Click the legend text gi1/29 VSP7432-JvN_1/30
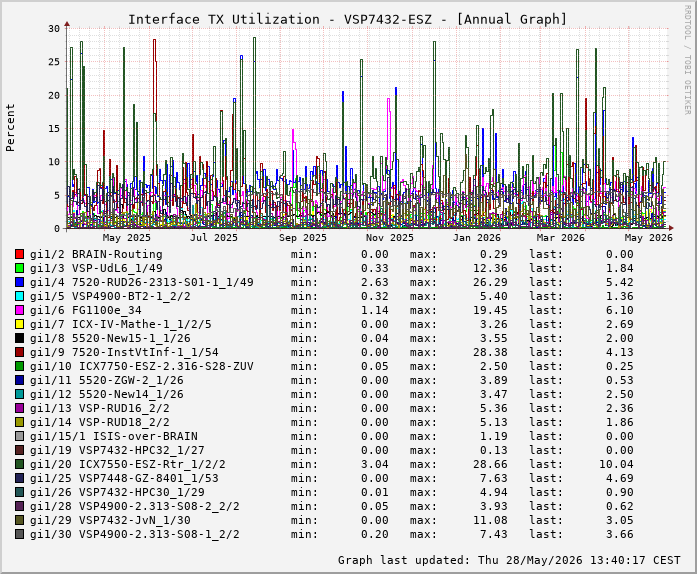The width and height of the screenshot is (697, 574). pos(110,520)
